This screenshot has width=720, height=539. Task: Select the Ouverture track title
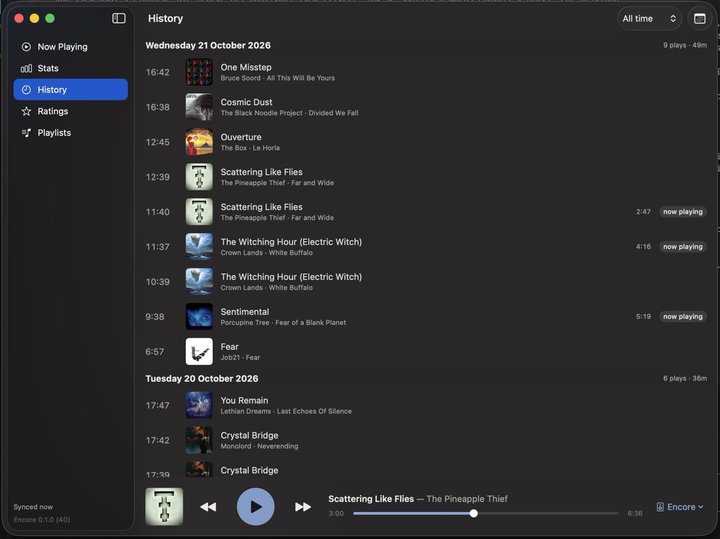[241, 137]
